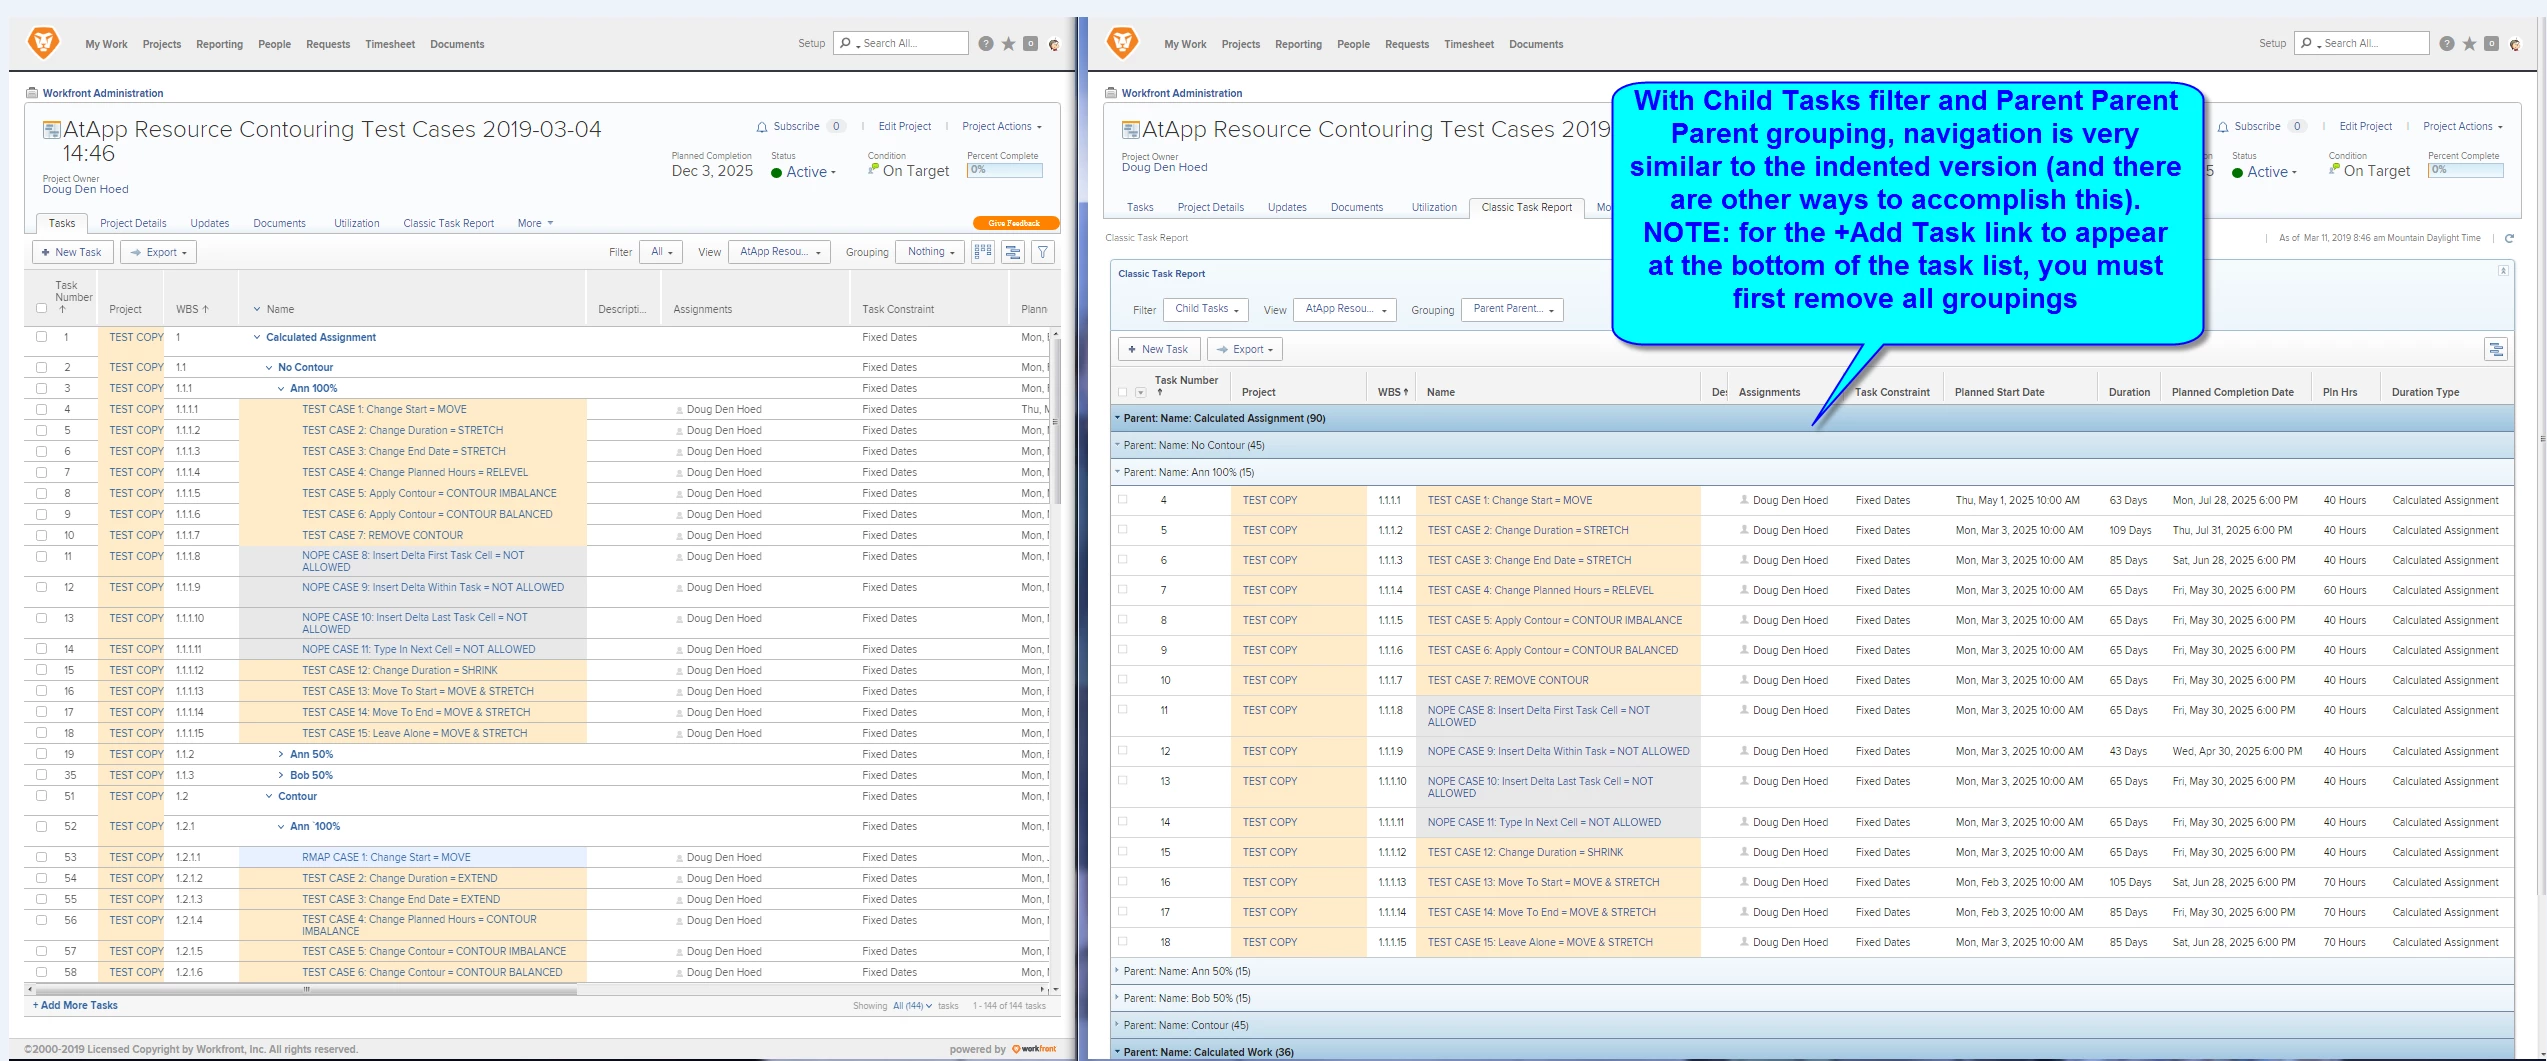Click New Task button in left window
2547x1061 pixels.
coord(72,252)
